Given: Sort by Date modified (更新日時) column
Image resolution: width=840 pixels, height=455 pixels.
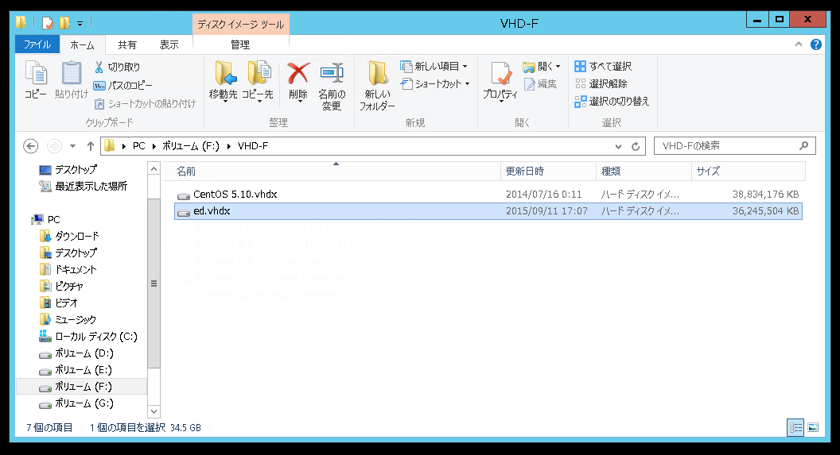Looking at the screenshot, I should [548, 171].
